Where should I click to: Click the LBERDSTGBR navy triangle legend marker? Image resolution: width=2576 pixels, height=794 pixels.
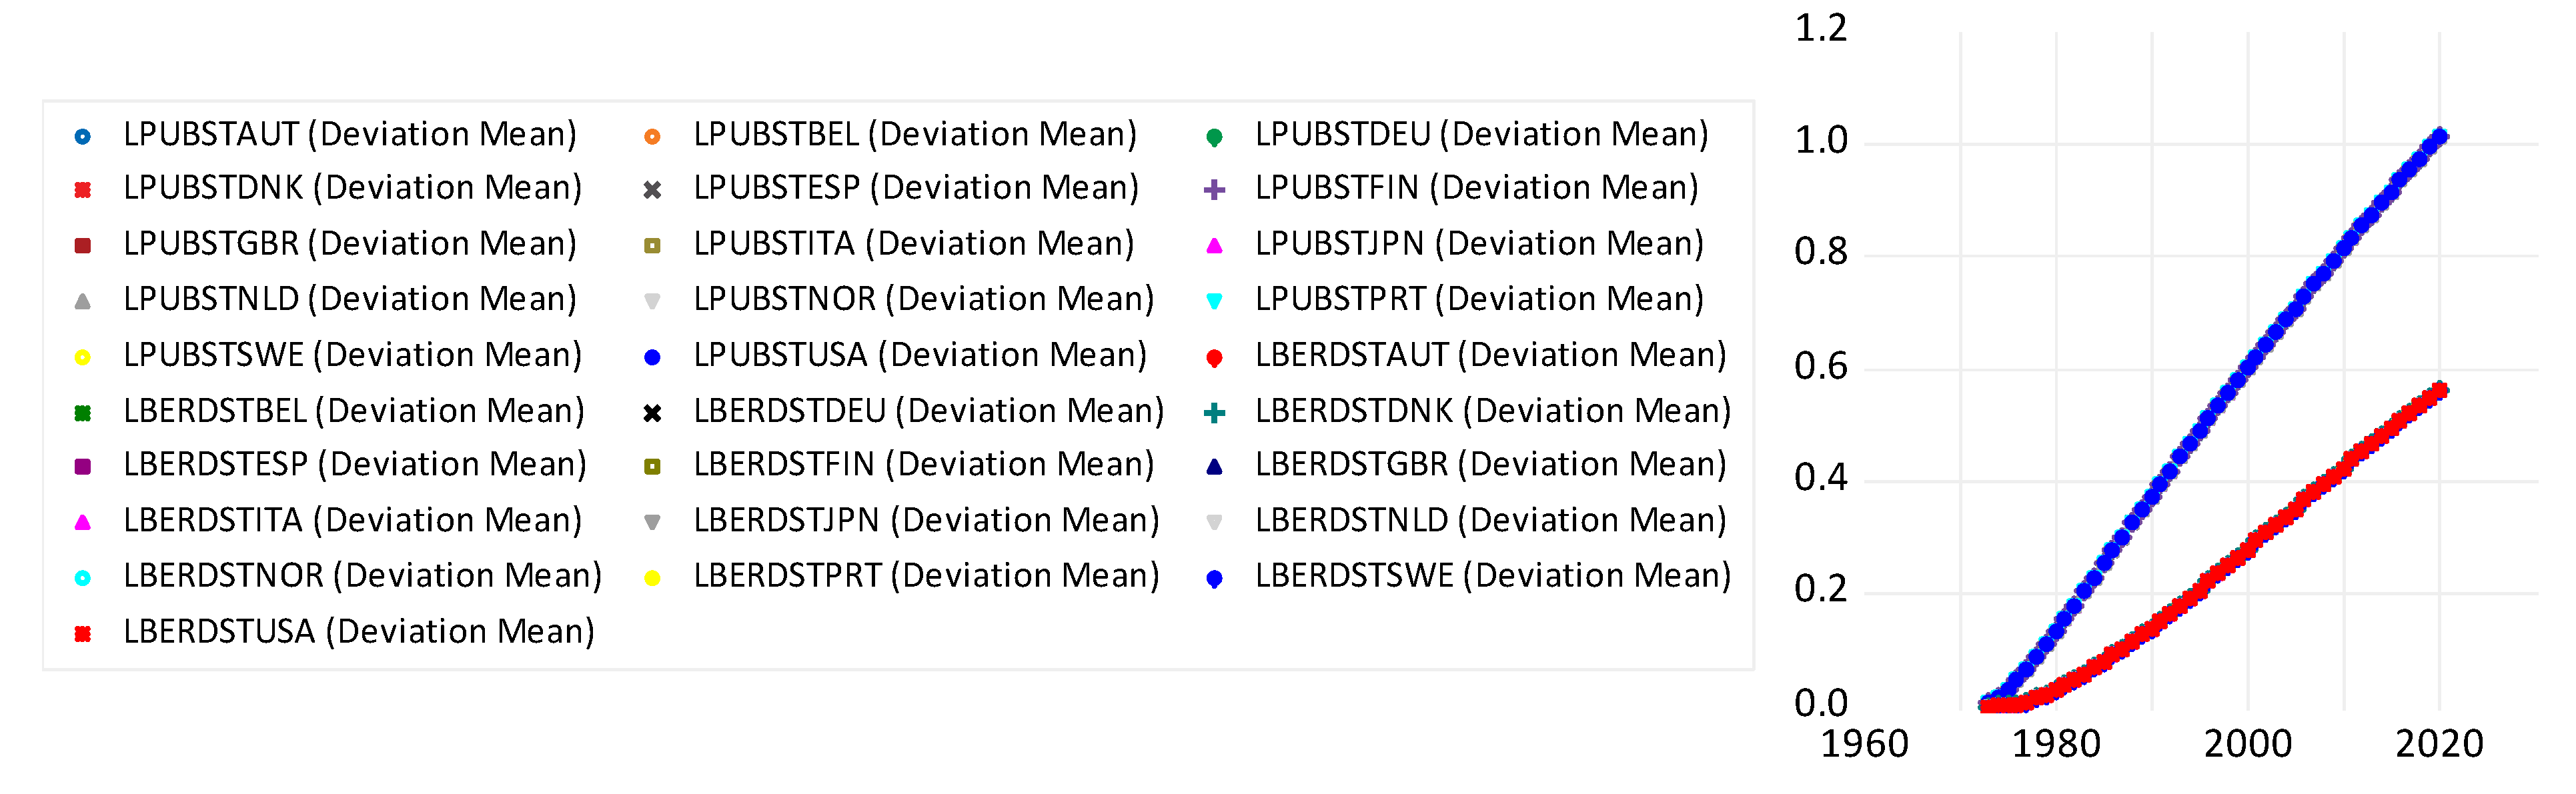1214,467
